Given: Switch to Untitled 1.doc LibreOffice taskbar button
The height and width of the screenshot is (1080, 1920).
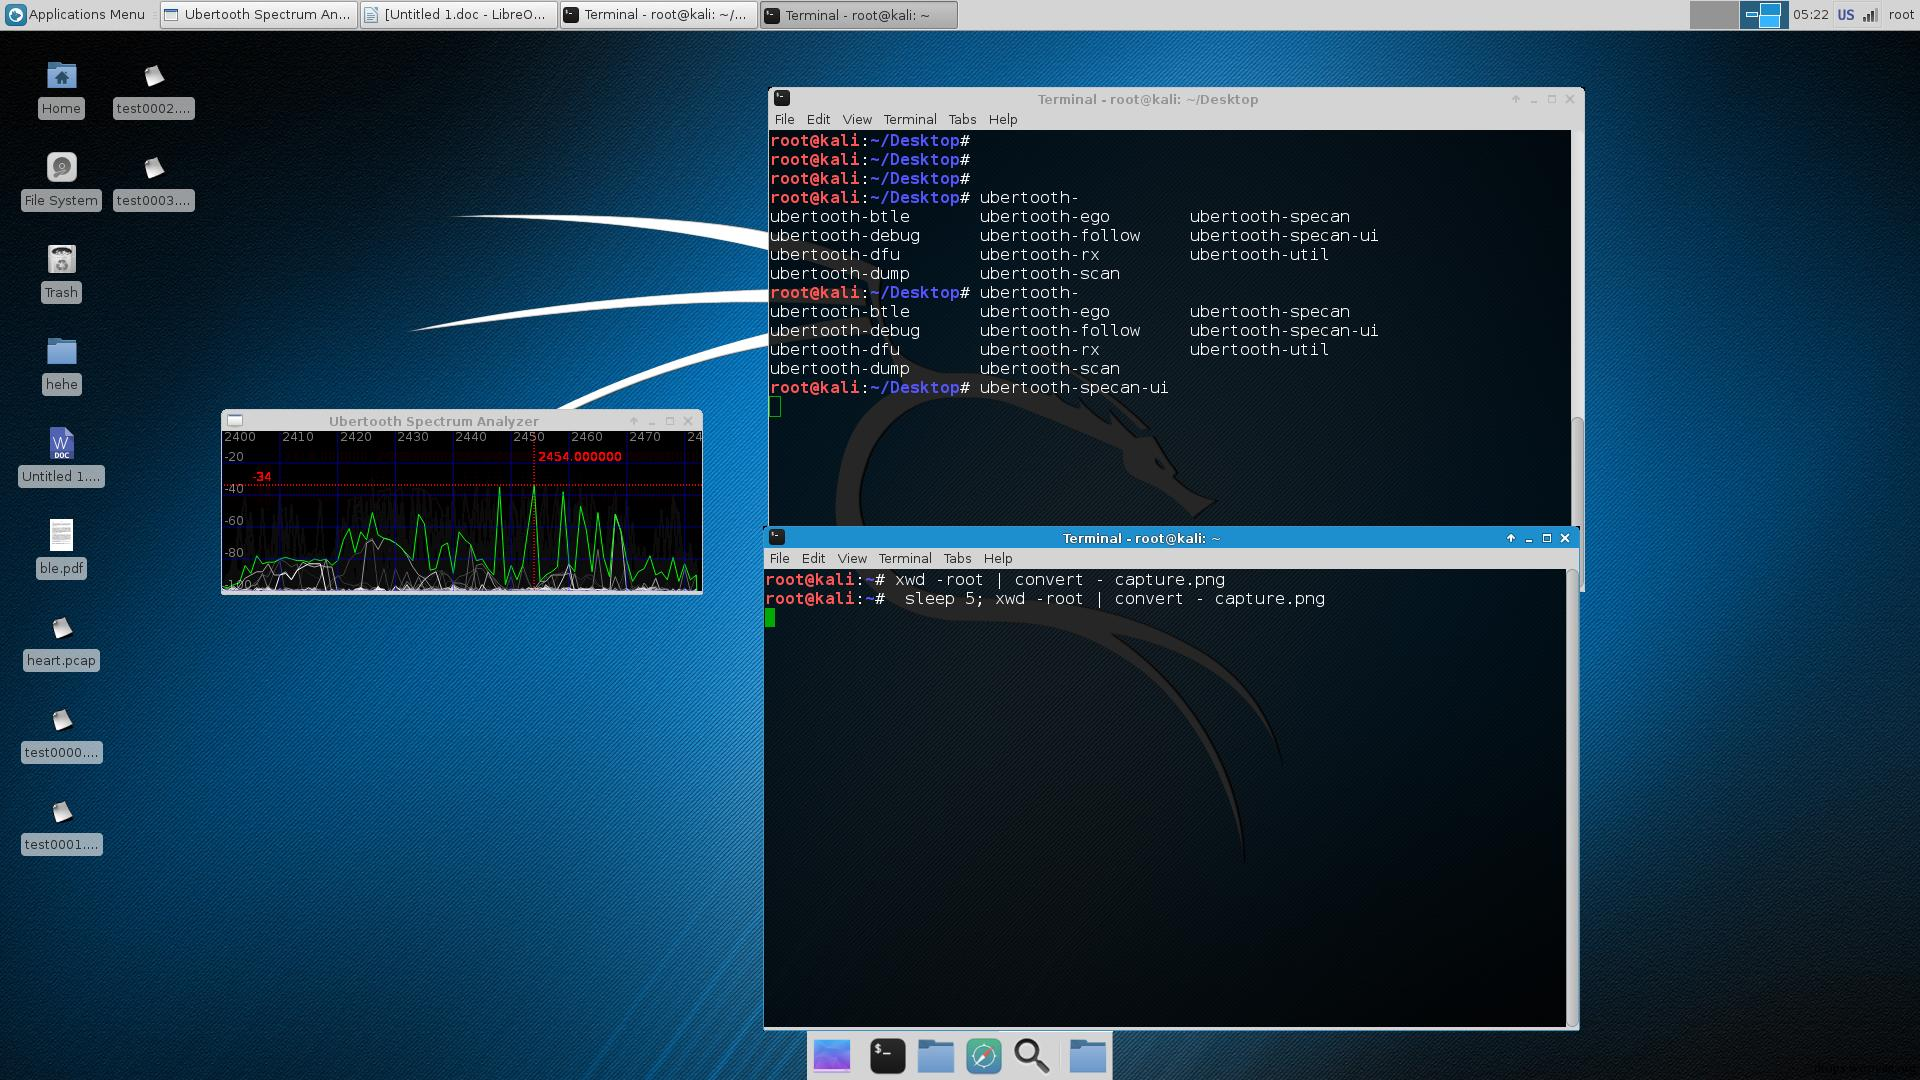Looking at the screenshot, I should tap(458, 15).
